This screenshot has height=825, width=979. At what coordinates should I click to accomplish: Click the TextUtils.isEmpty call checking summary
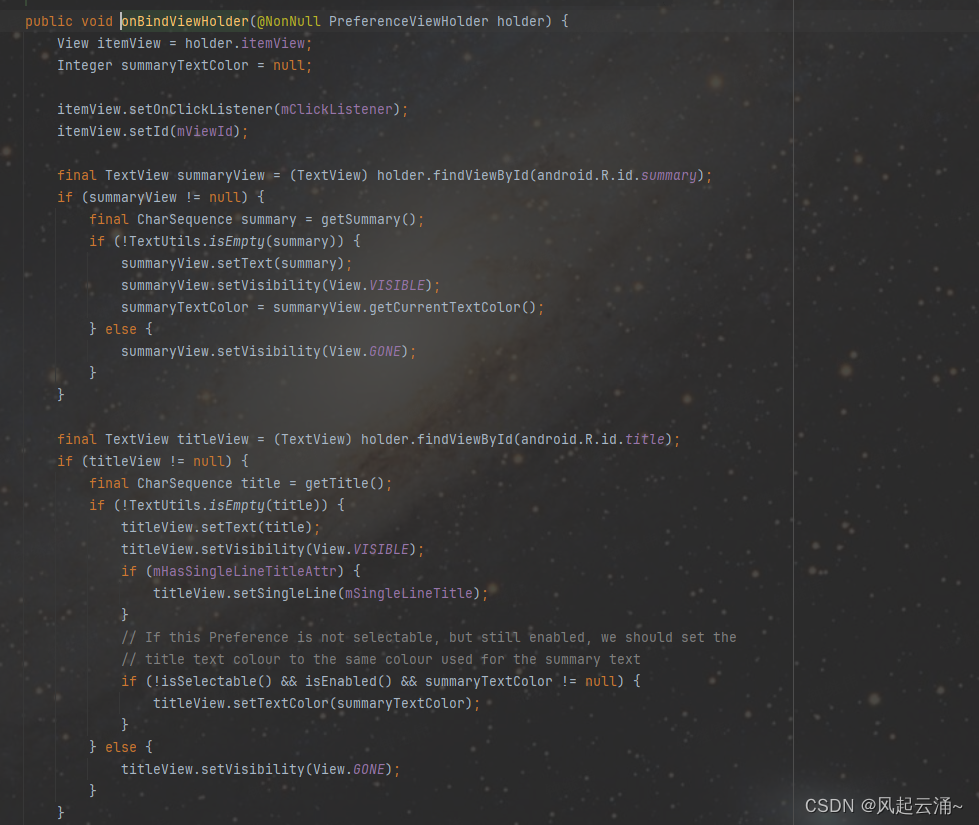coord(227,240)
